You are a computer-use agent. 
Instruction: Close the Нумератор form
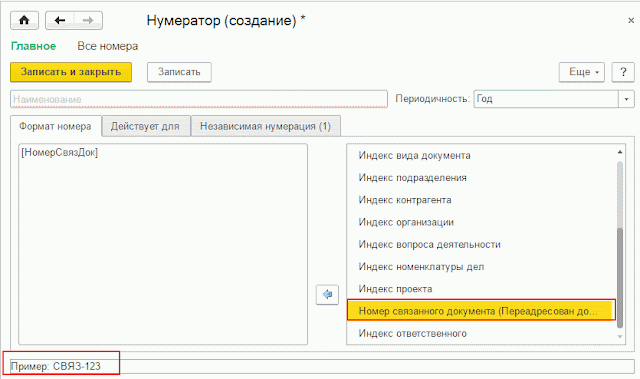(x=631, y=20)
